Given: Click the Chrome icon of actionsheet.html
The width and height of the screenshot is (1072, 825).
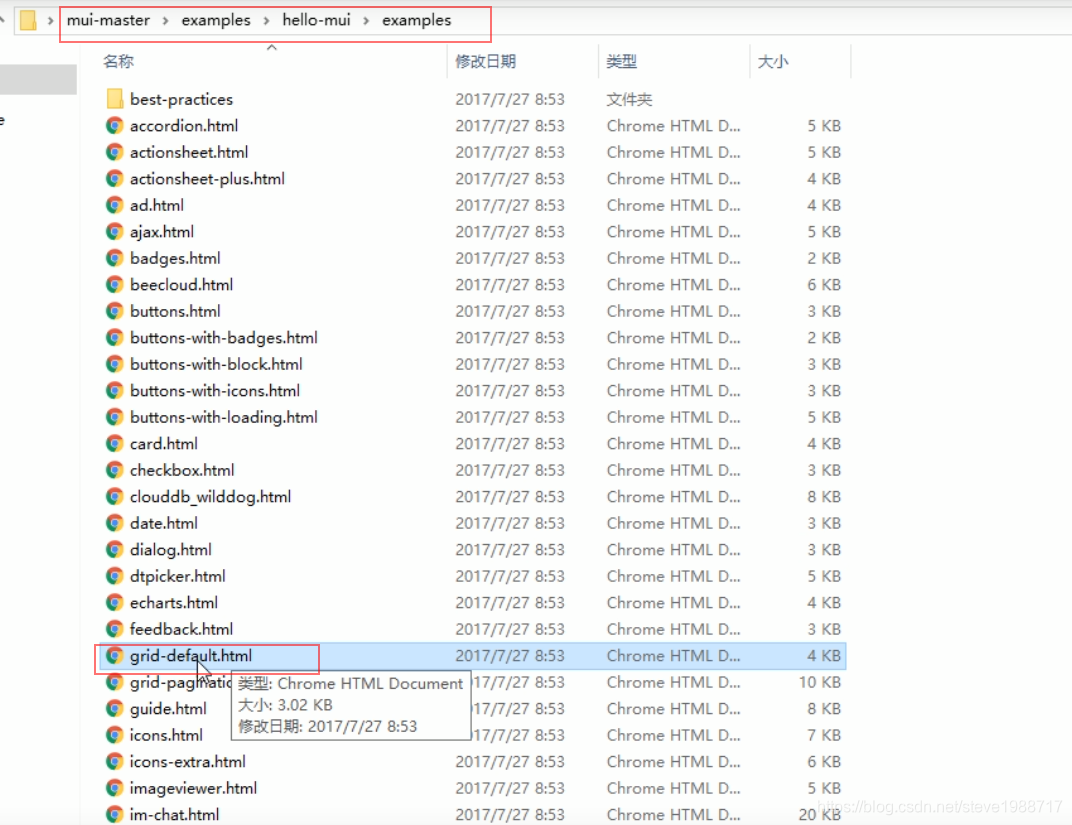Looking at the screenshot, I should [x=115, y=152].
